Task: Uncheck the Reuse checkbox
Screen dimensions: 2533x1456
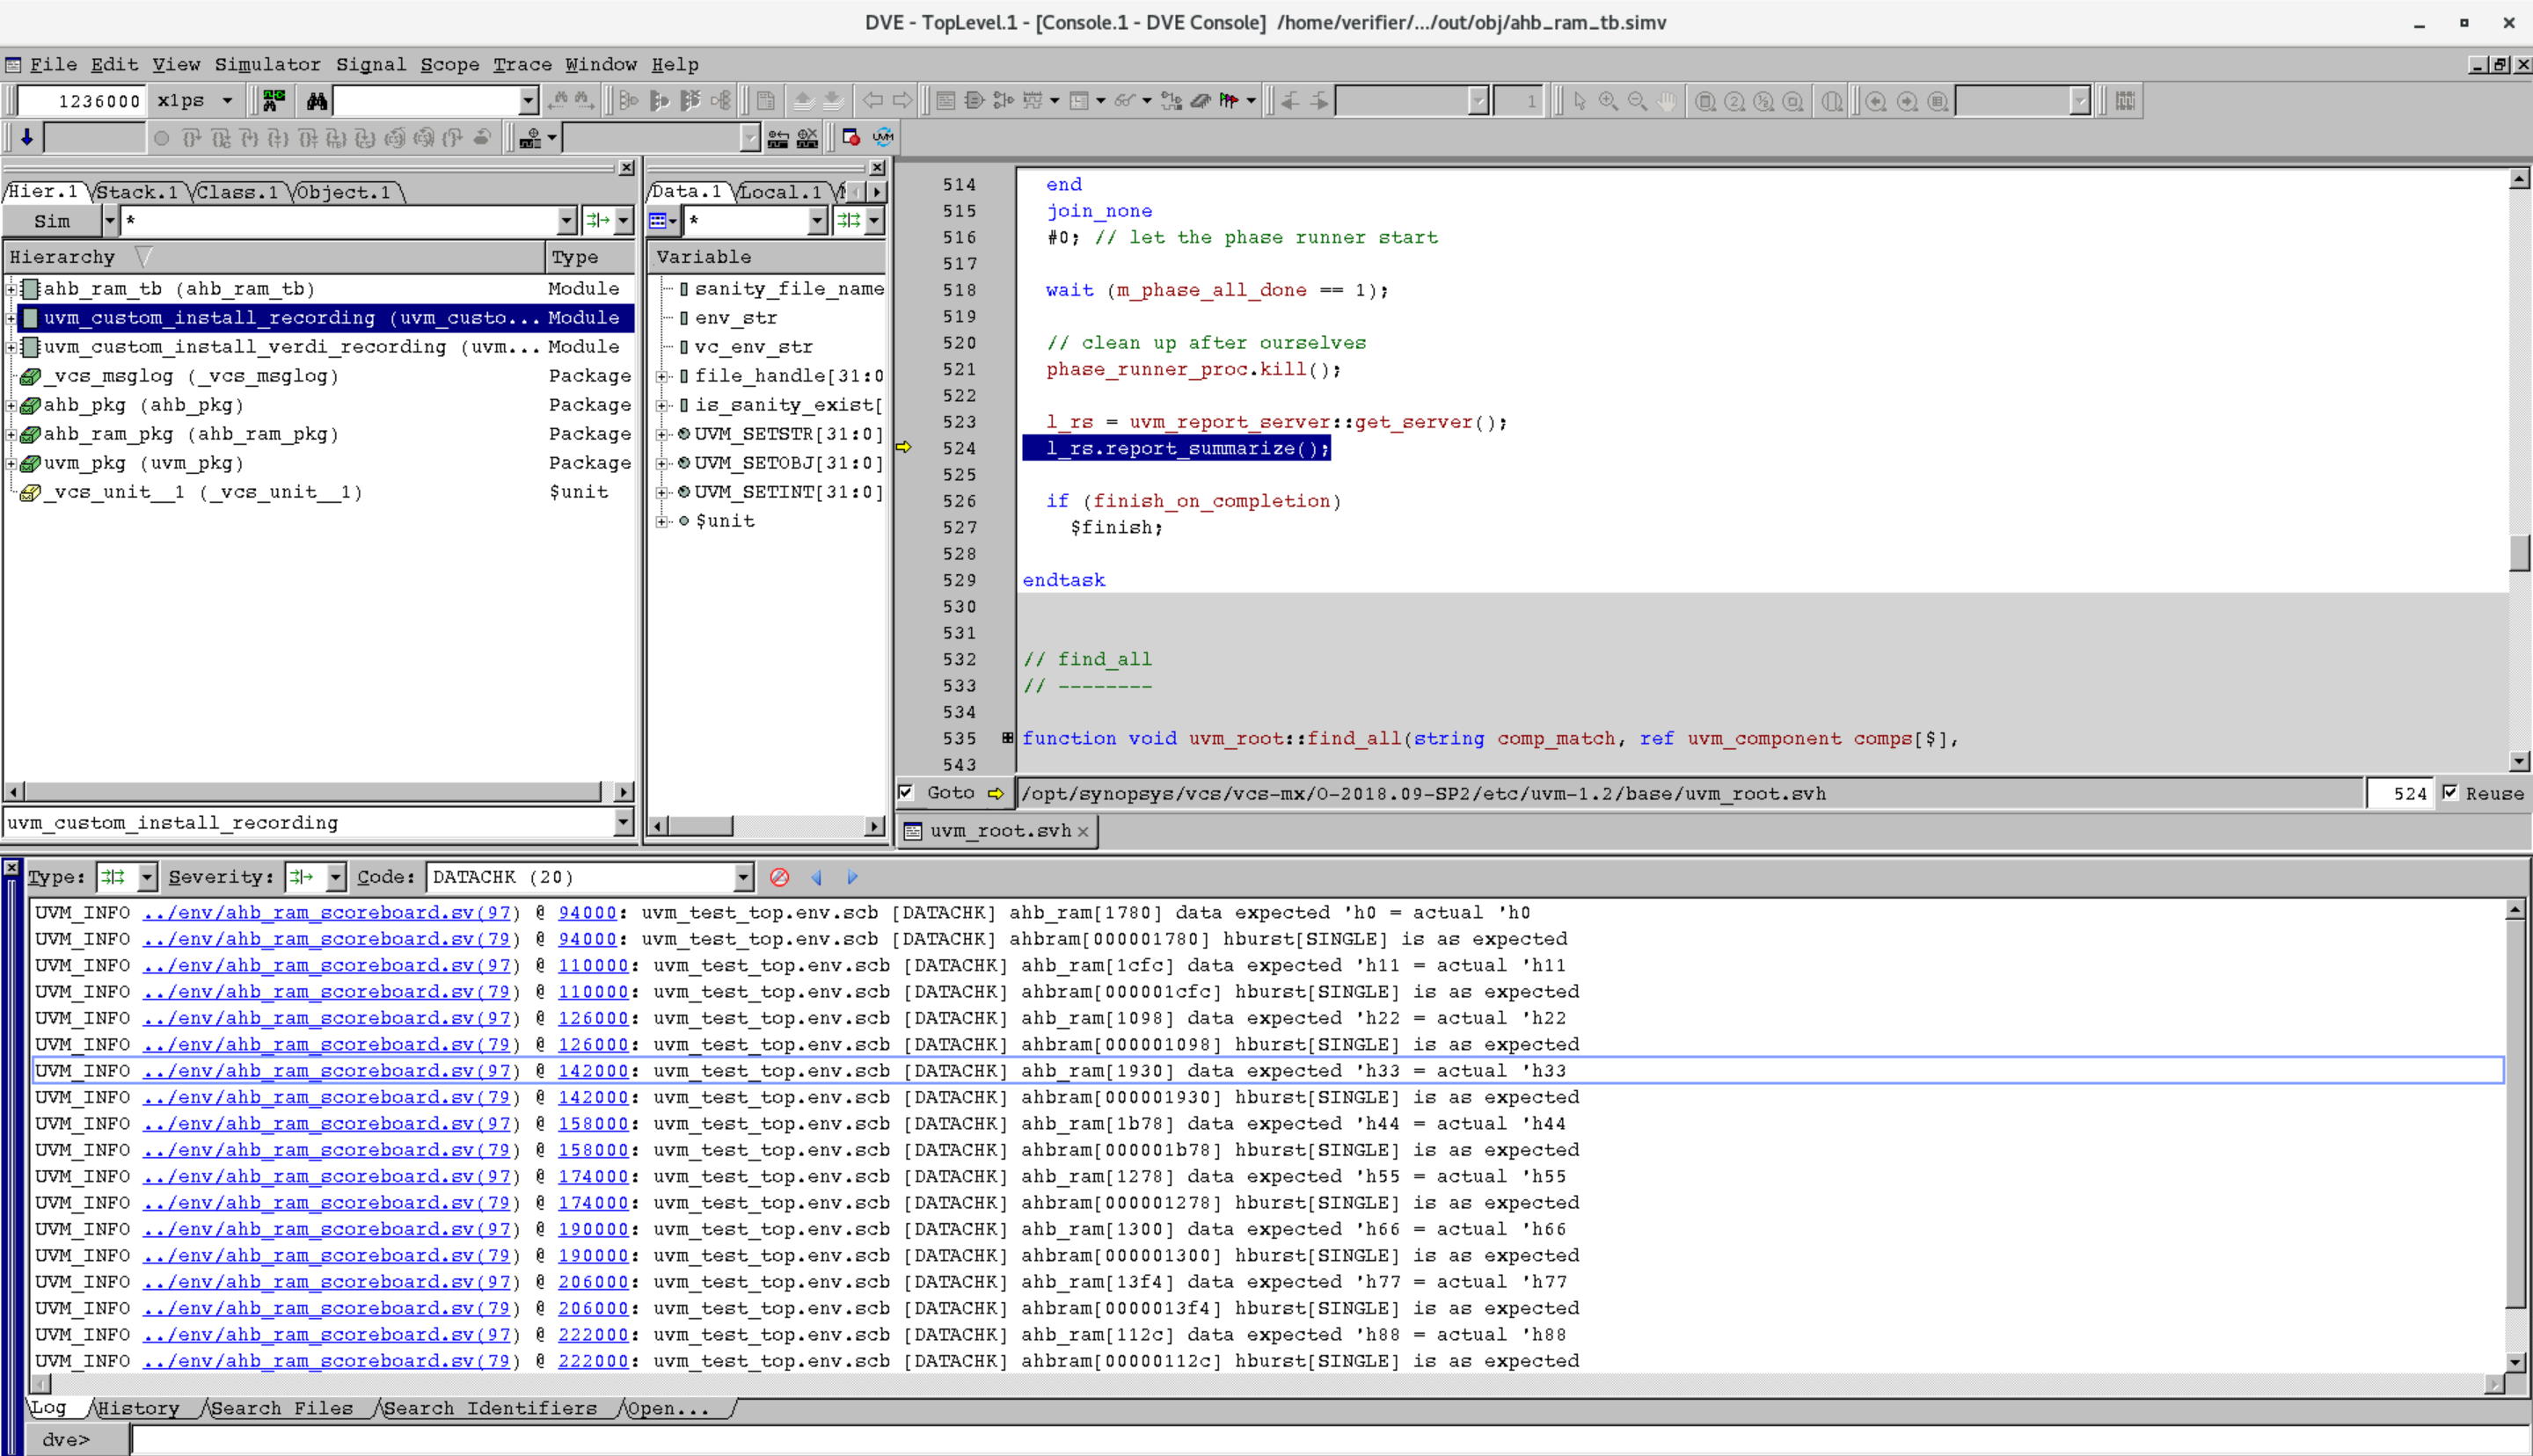Action: [x=2450, y=792]
